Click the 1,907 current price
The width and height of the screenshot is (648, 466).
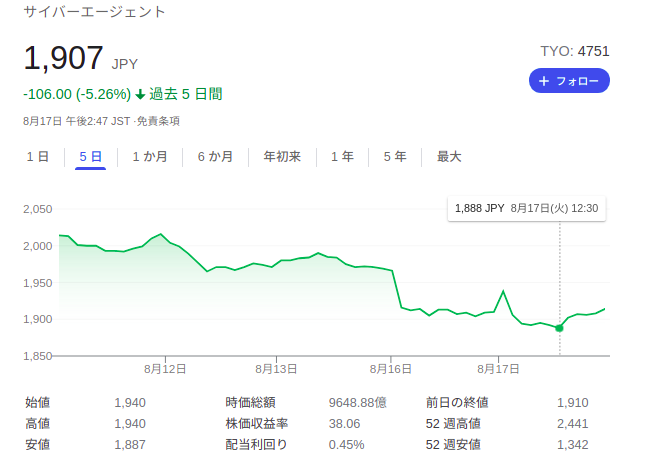63,57
